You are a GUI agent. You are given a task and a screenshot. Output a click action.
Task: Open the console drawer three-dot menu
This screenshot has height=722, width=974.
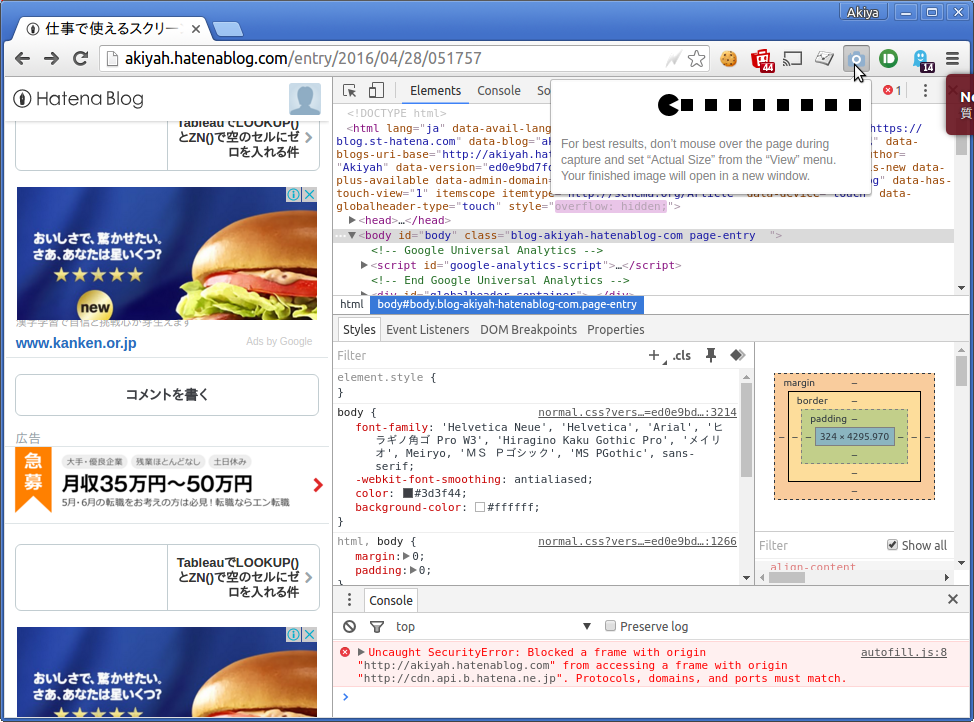coord(349,600)
